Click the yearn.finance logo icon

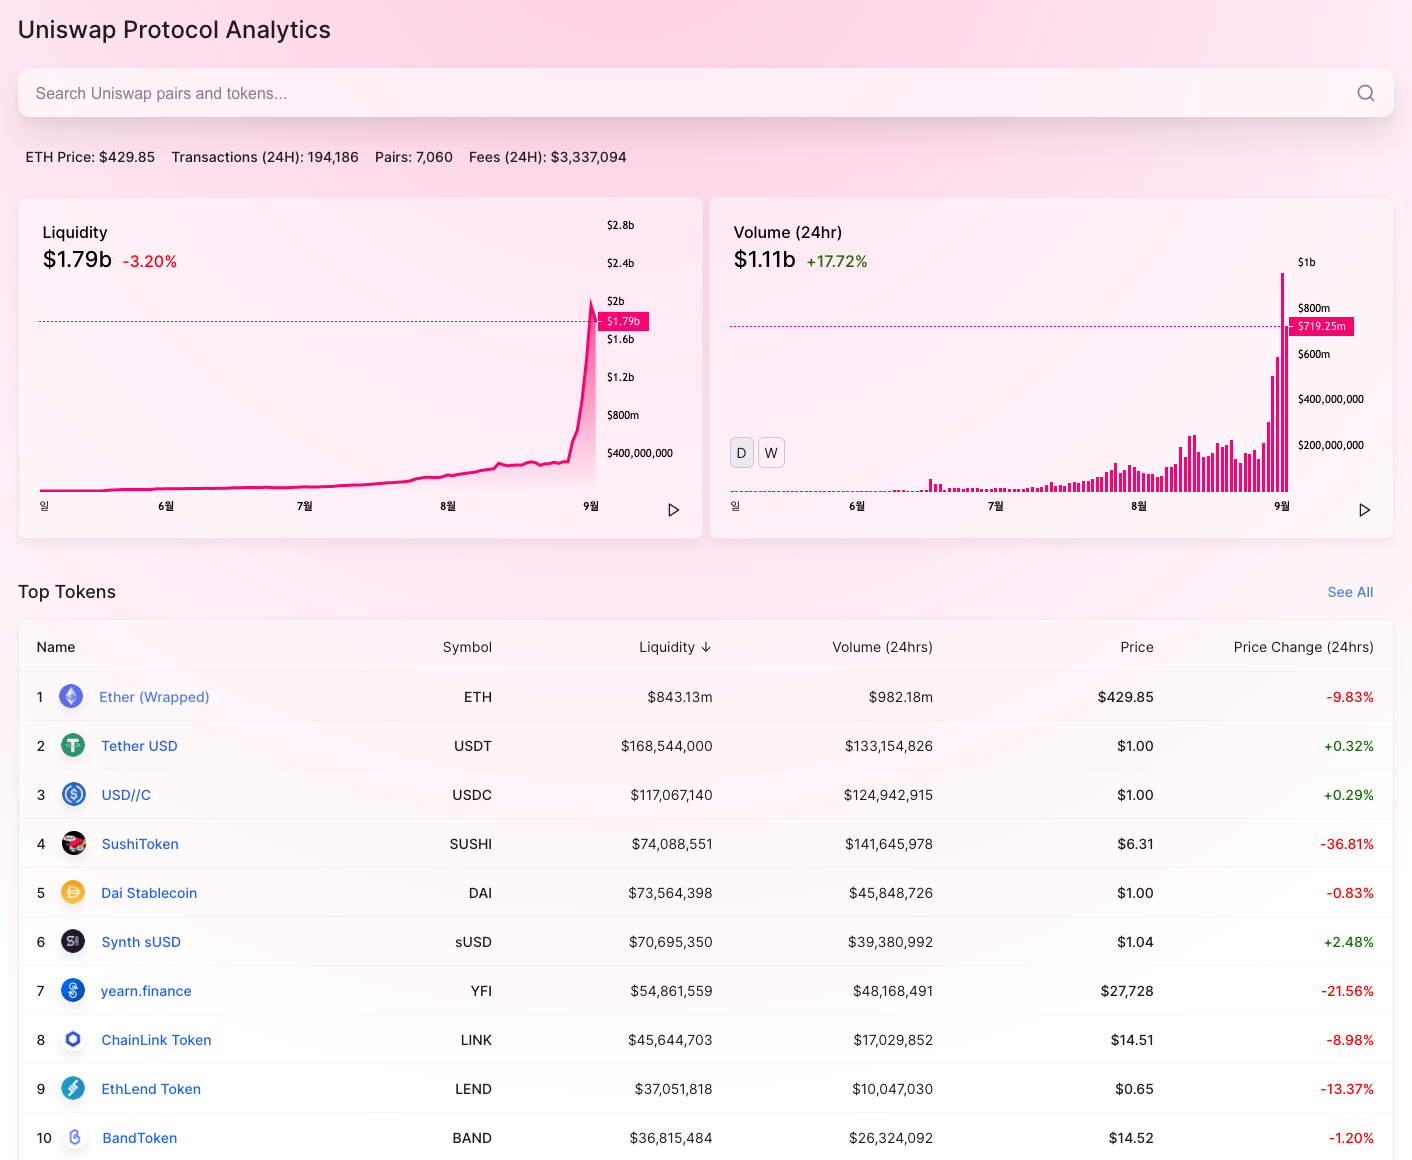pos(73,990)
